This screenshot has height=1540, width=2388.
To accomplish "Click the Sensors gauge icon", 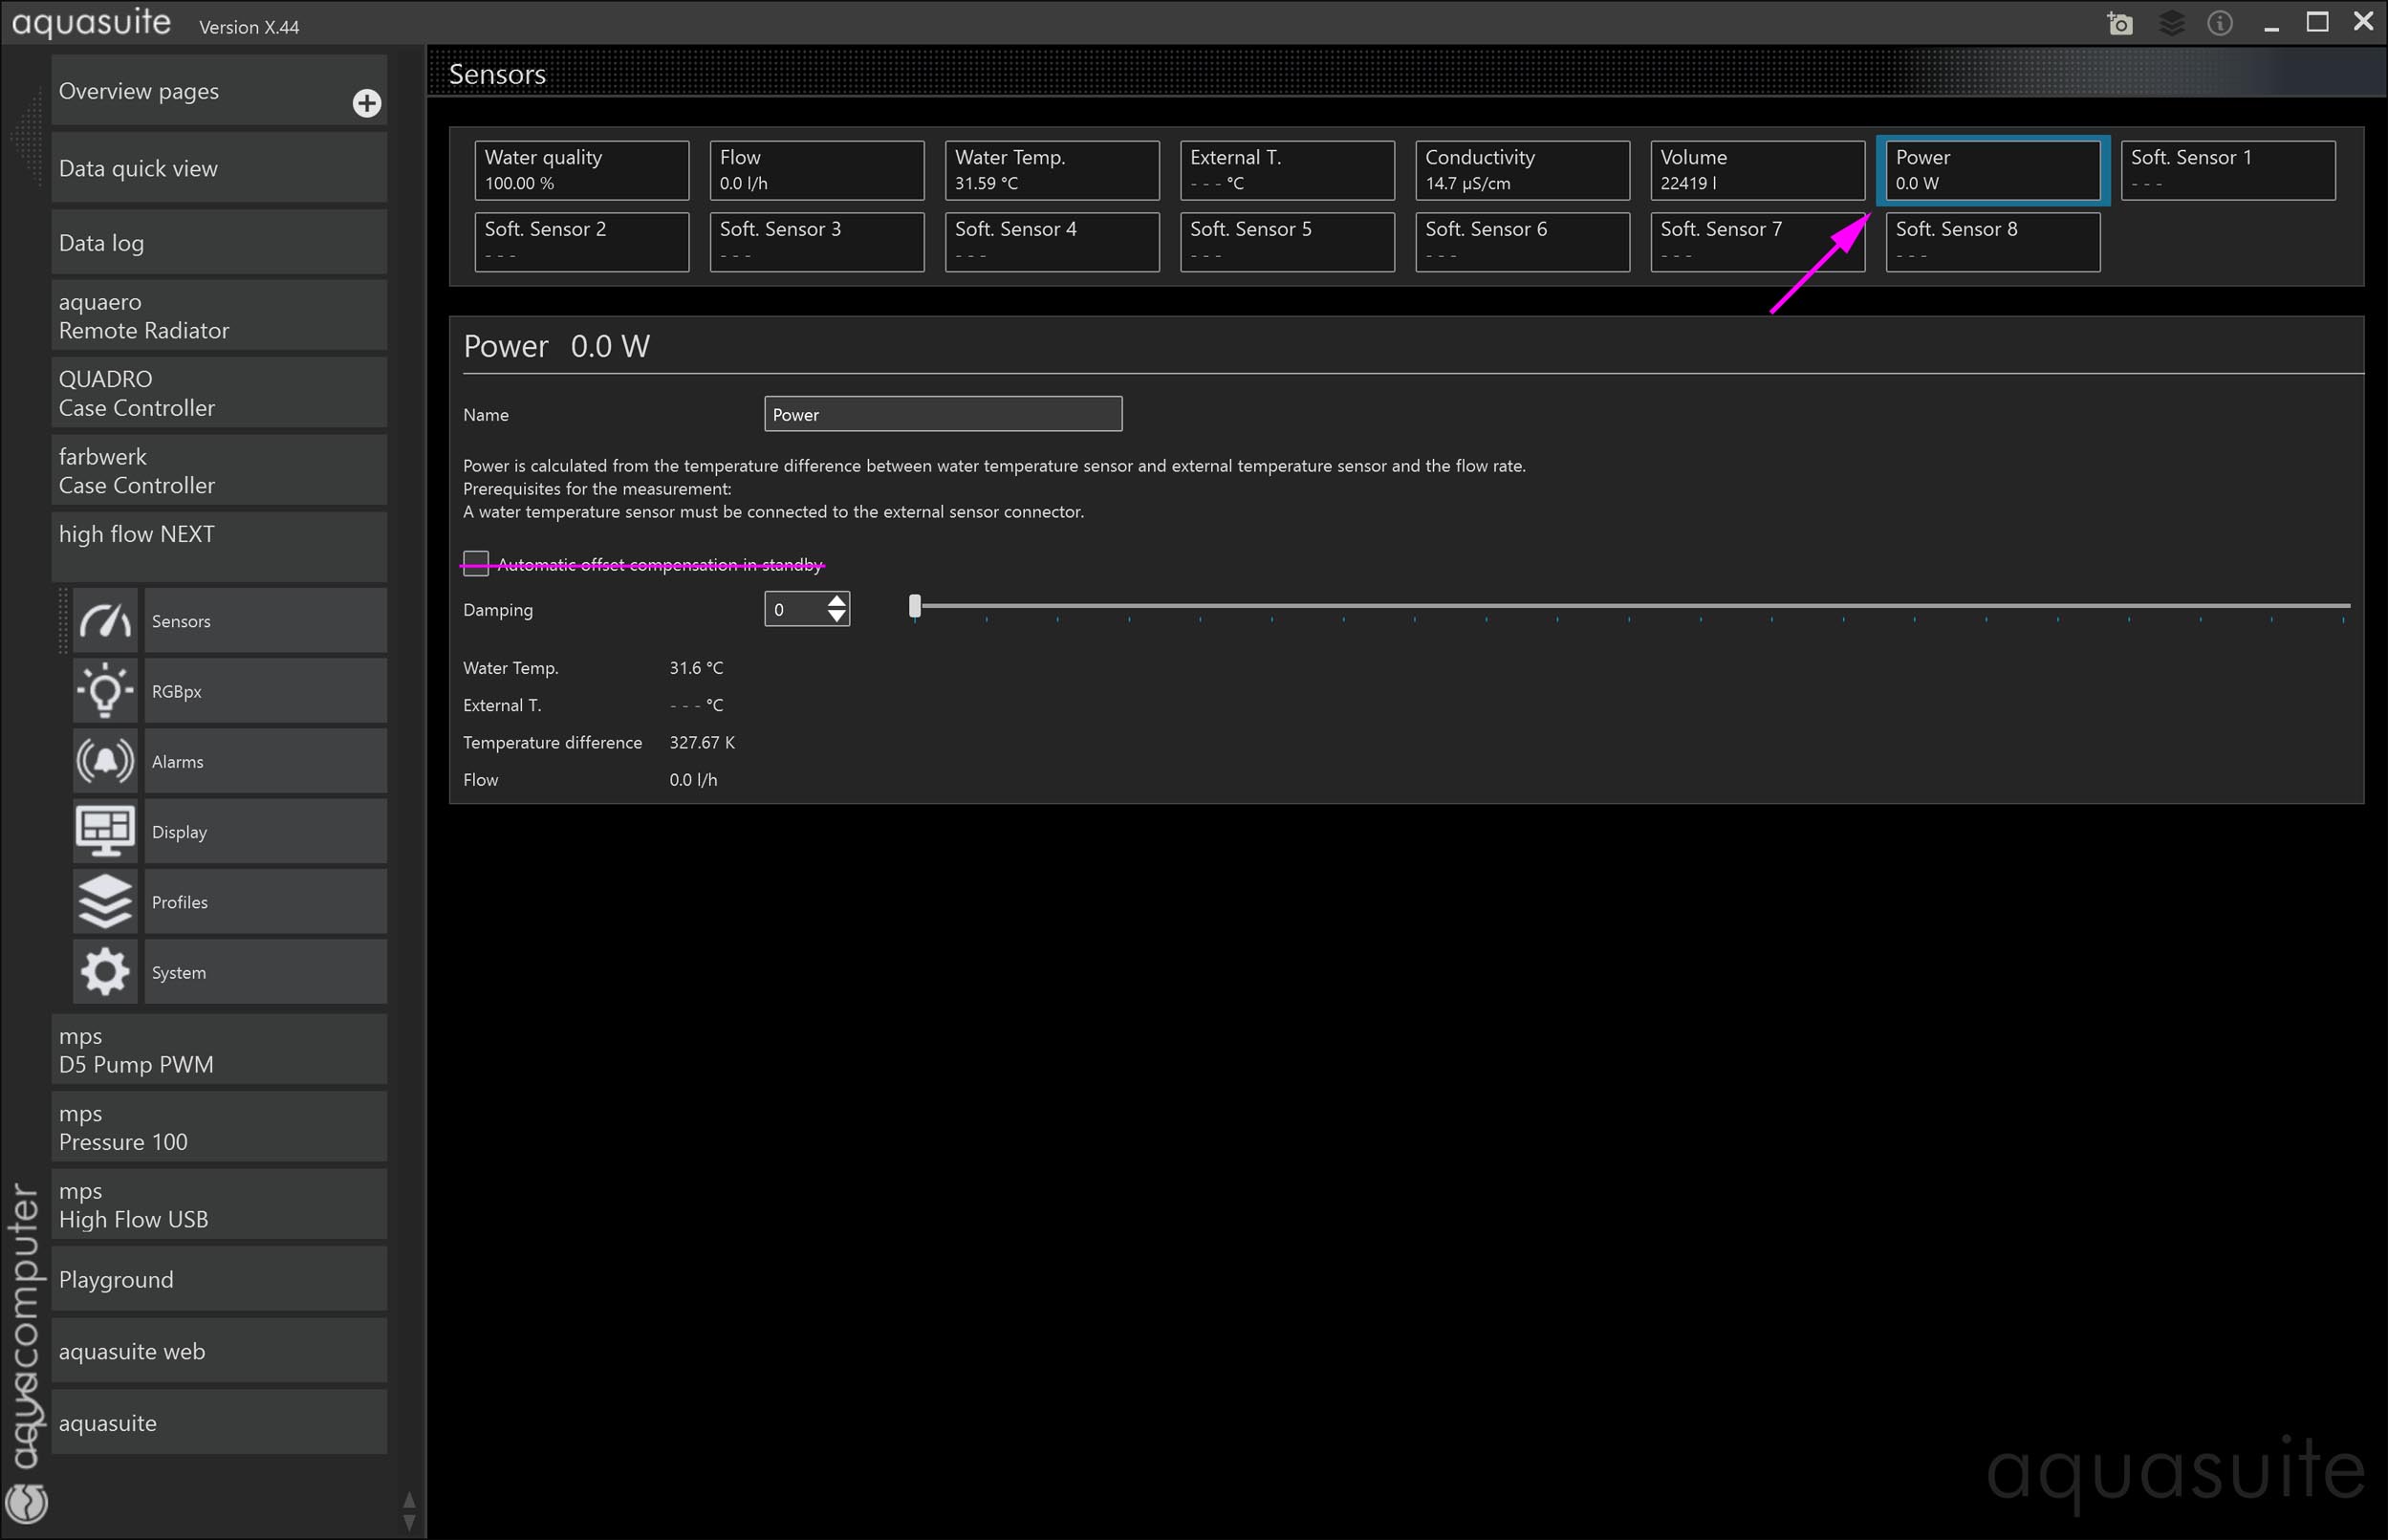I will (x=105, y=621).
